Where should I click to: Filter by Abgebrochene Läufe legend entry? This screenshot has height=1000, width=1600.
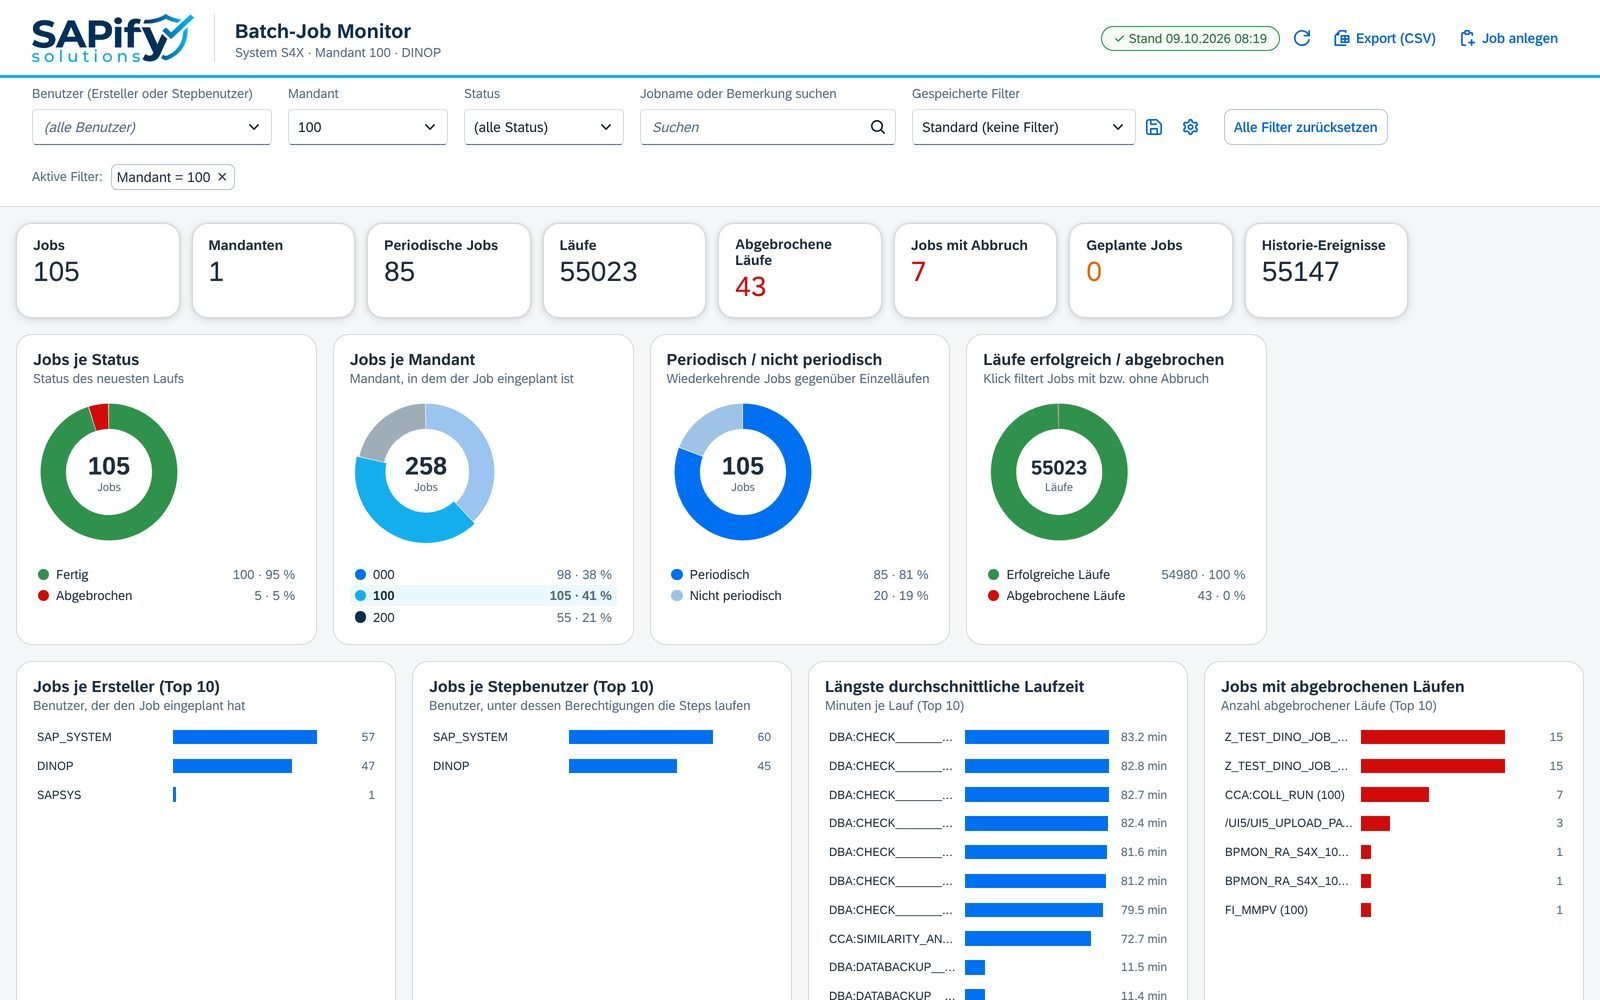(x=1116, y=595)
